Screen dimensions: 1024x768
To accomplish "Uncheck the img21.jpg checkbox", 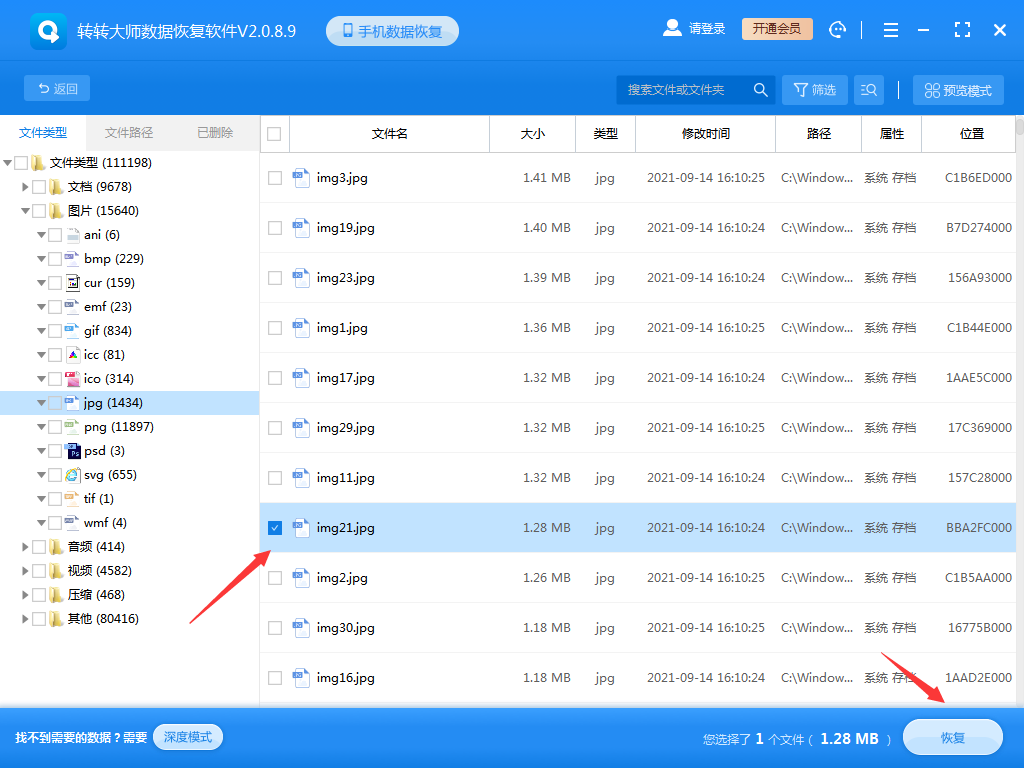I will [275, 528].
